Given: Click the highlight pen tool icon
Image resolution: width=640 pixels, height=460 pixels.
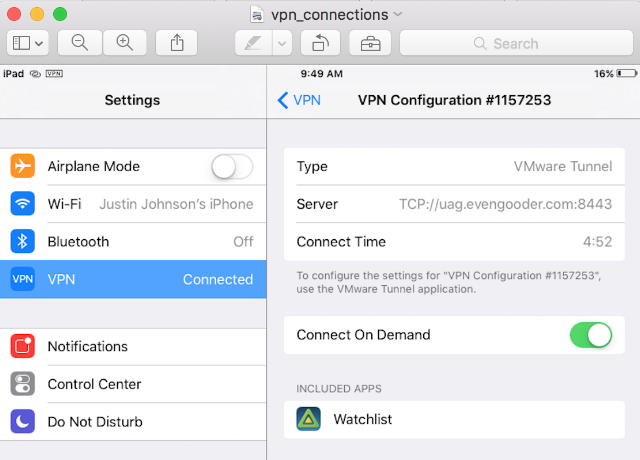Looking at the screenshot, I should (x=253, y=43).
